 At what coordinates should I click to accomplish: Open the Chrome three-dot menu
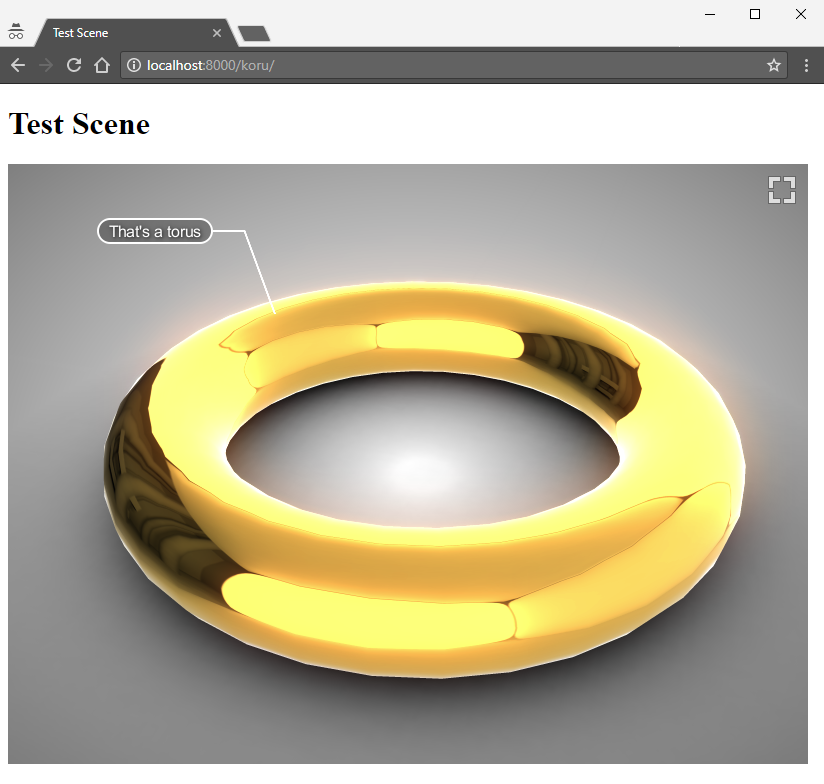[806, 66]
